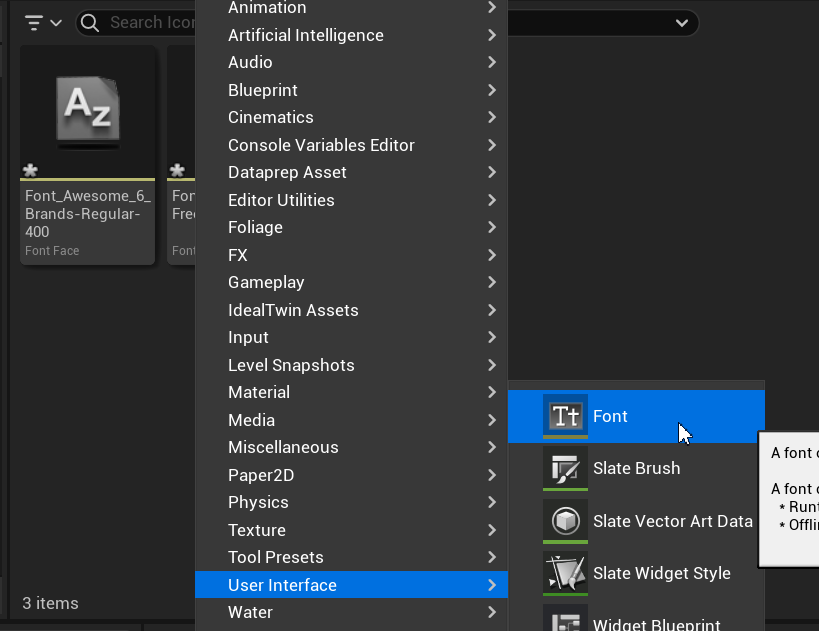The width and height of the screenshot is (819, 631).
Task: Click the Slate Widget Style icon
Action: (565, 573)
